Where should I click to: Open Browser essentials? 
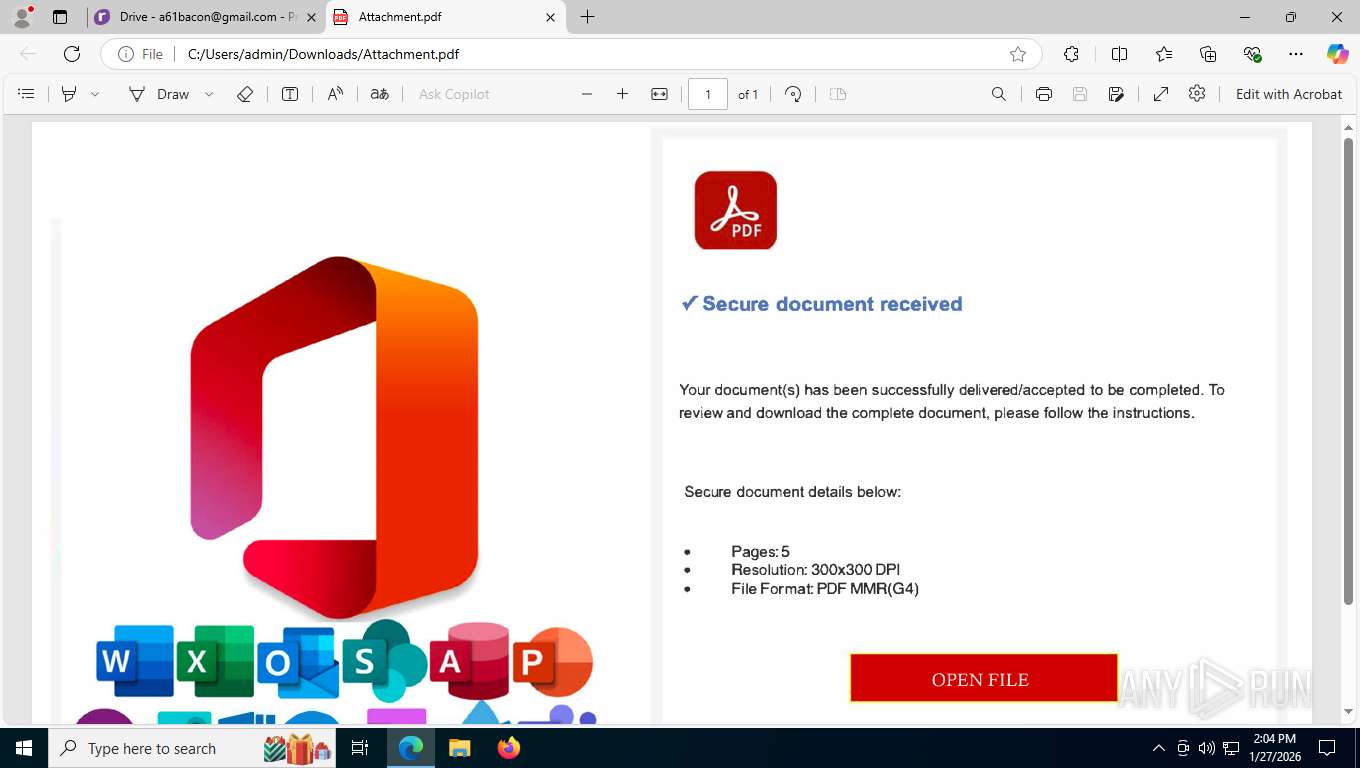point(1252,54)
